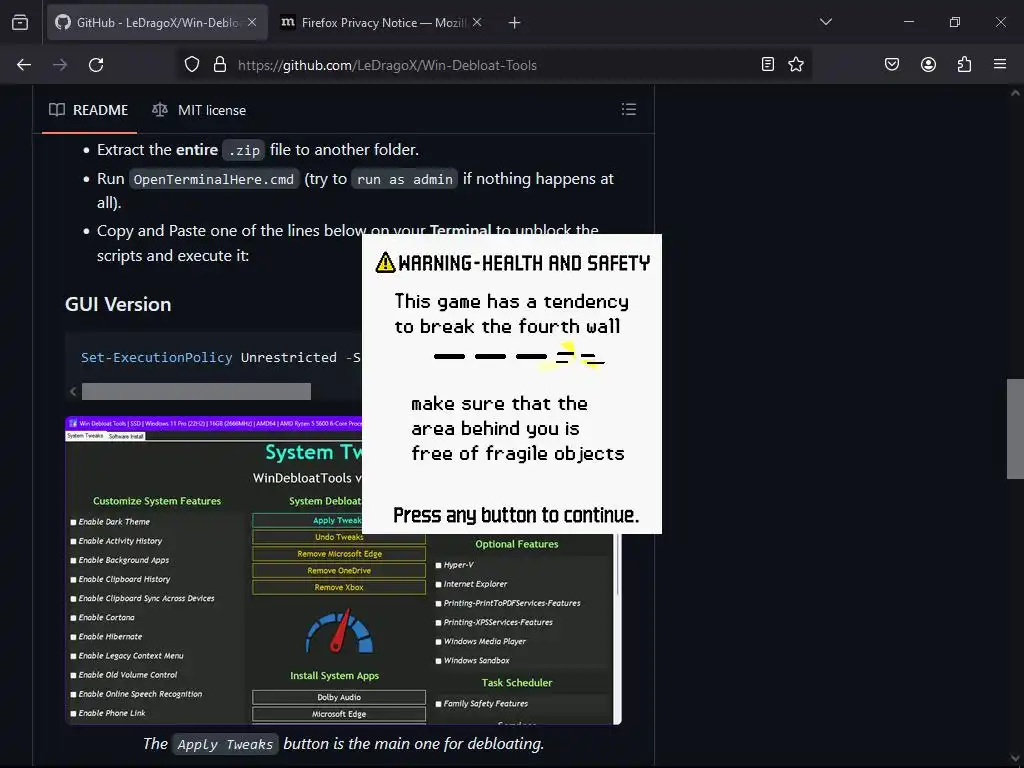This screenshot has width=1024, height=768.
Task: Click the GUI Version heading
Action: pyautogui.click(x=118, y=304)
